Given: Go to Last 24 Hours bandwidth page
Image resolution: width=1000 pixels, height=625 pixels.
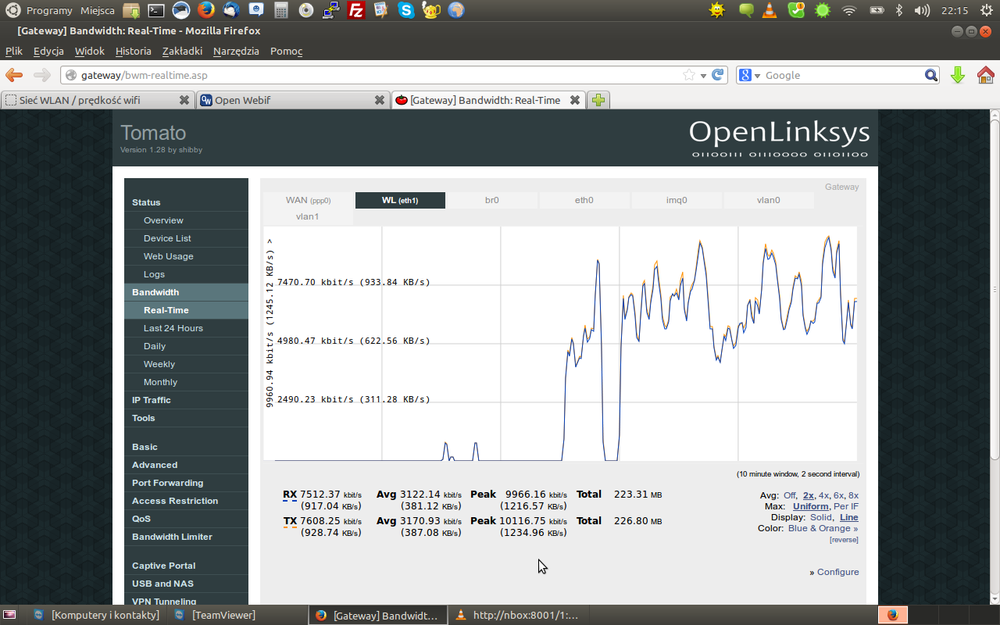Looking at the screenshot, I should click(x=173, y=328).
